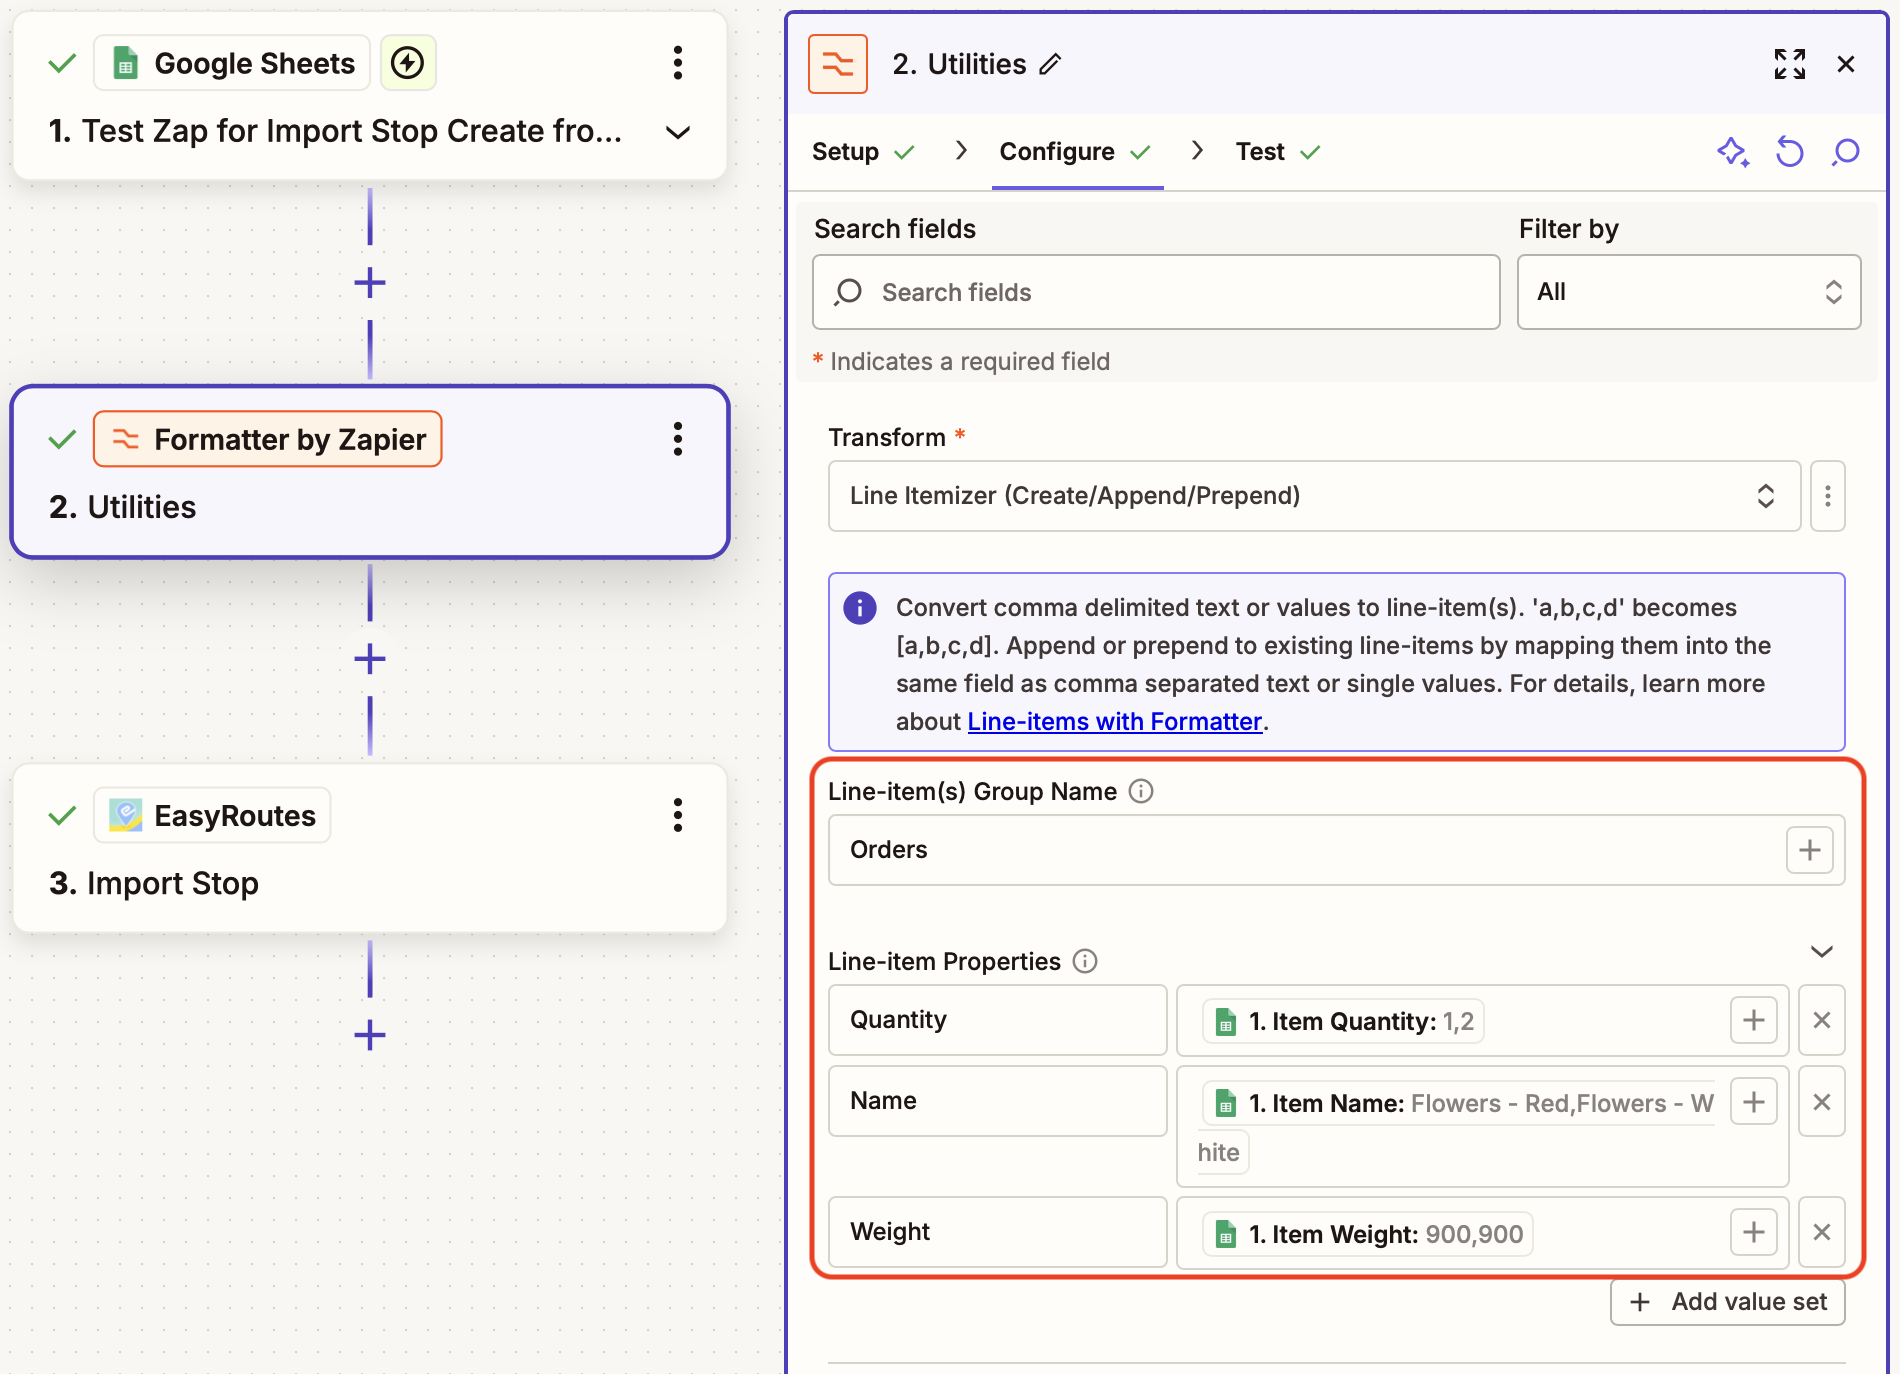Click the EasyRoutes app badge
This screenshot has width=1900, height=1374.
212,815
